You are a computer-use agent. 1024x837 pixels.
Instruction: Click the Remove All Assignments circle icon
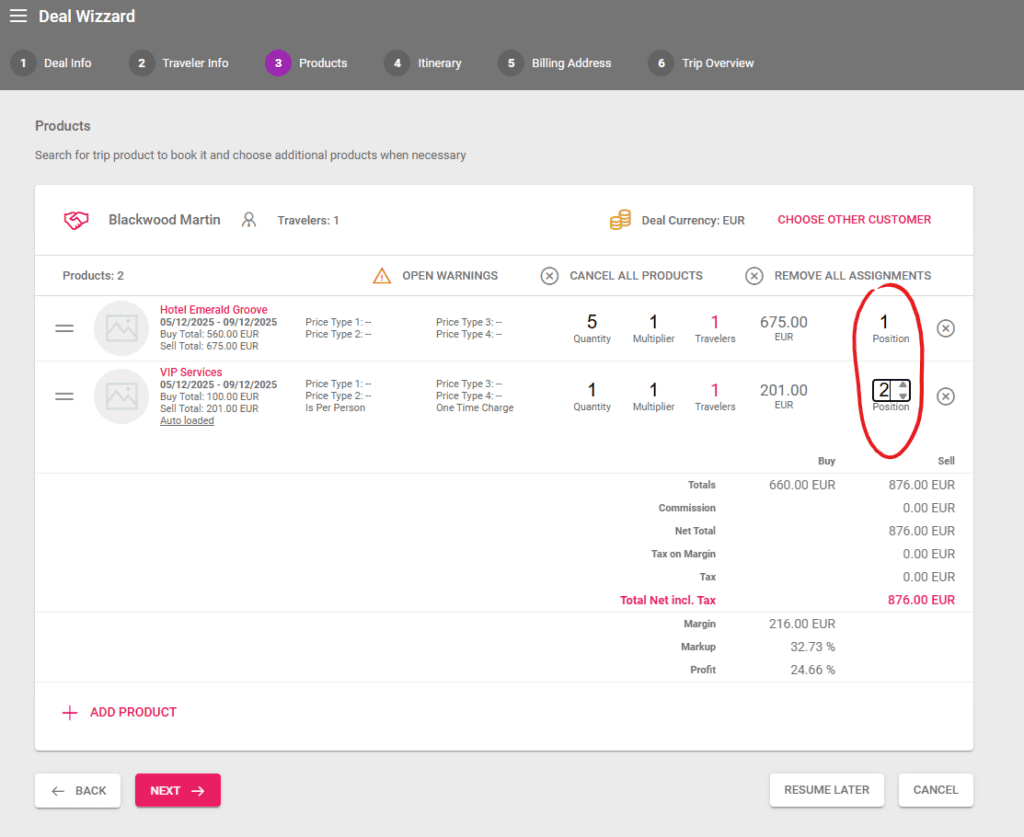754,276
